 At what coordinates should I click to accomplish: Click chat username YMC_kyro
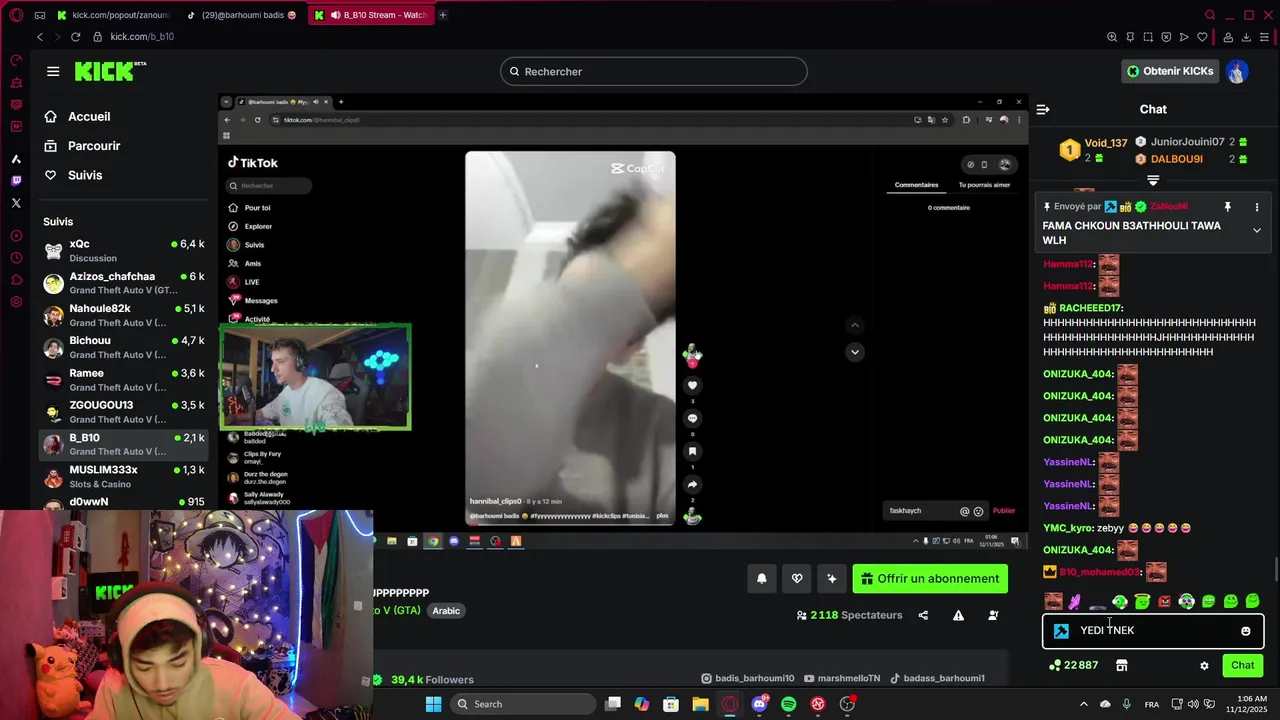tap(1068, 528)
